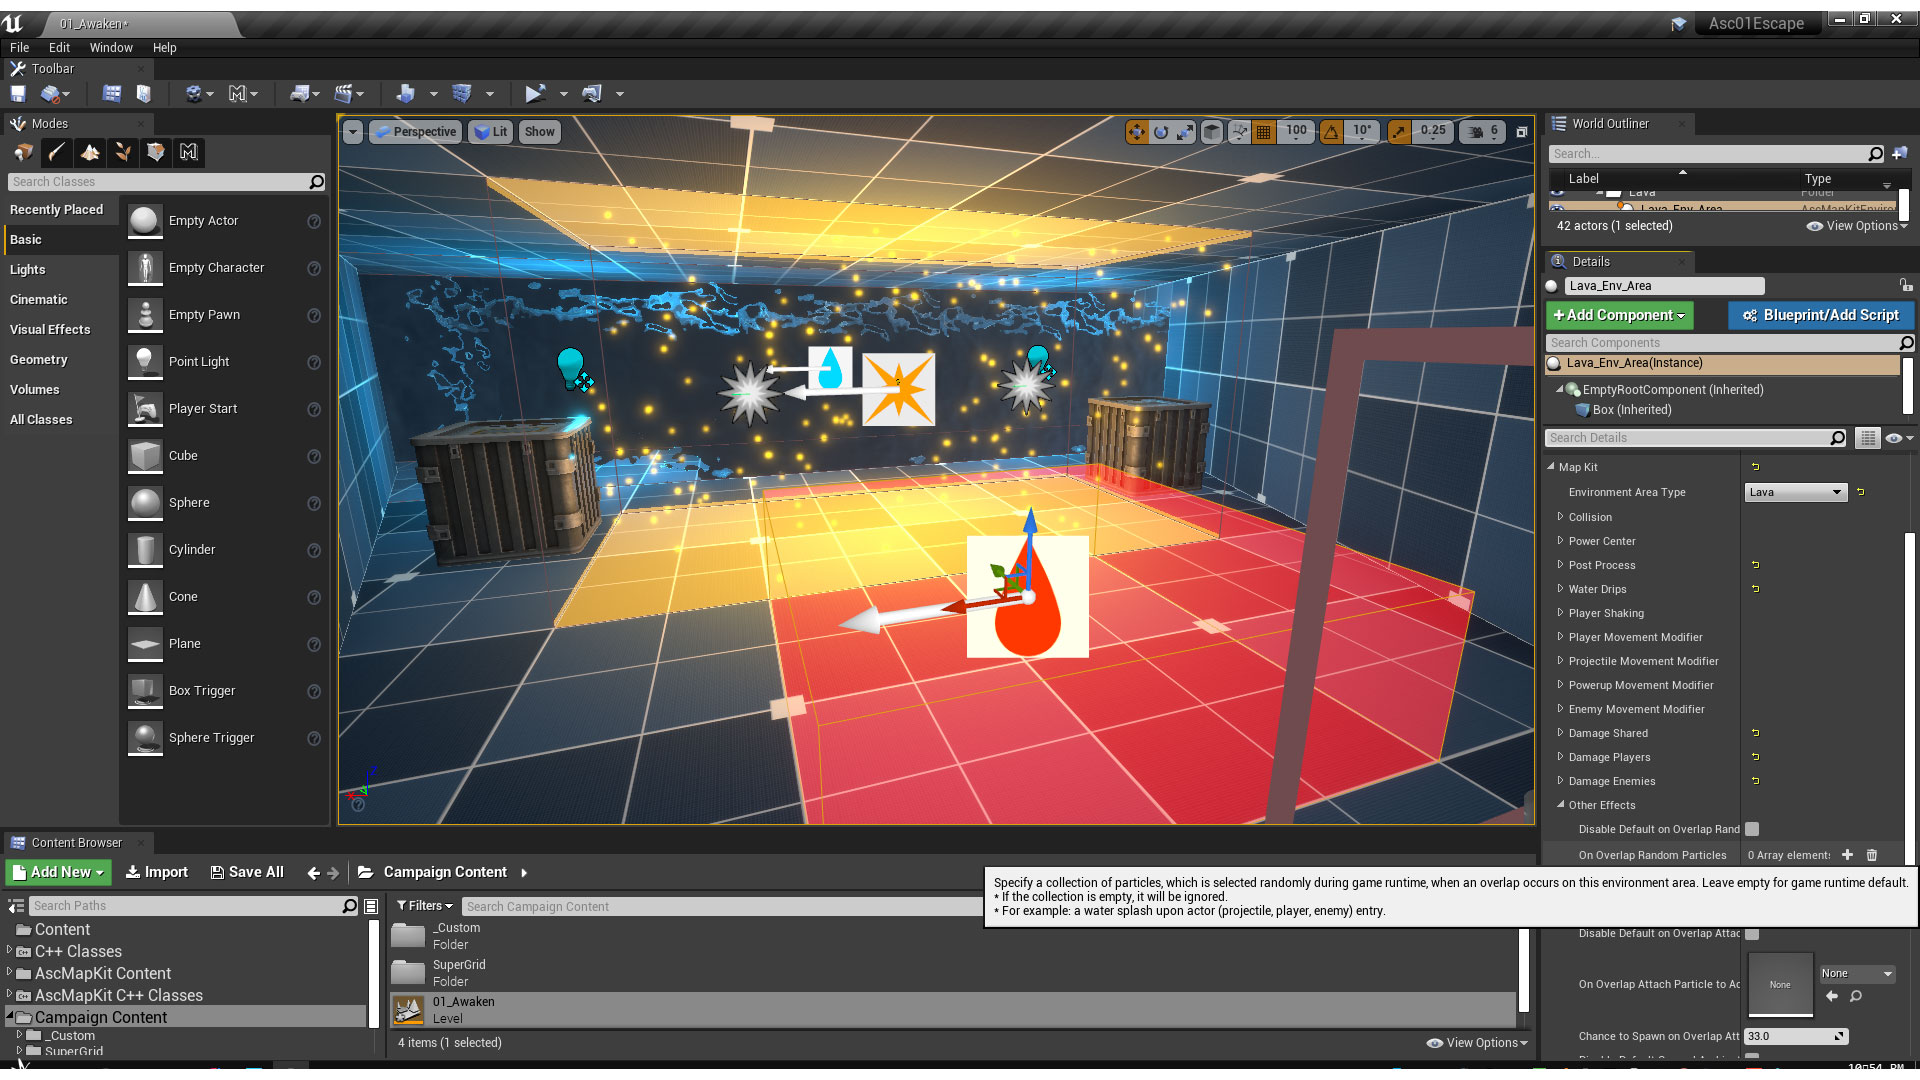This screenshot has width=1920, height=1080.
Task: Toggle rotation angle snapping
Action: click(1332, 131)
